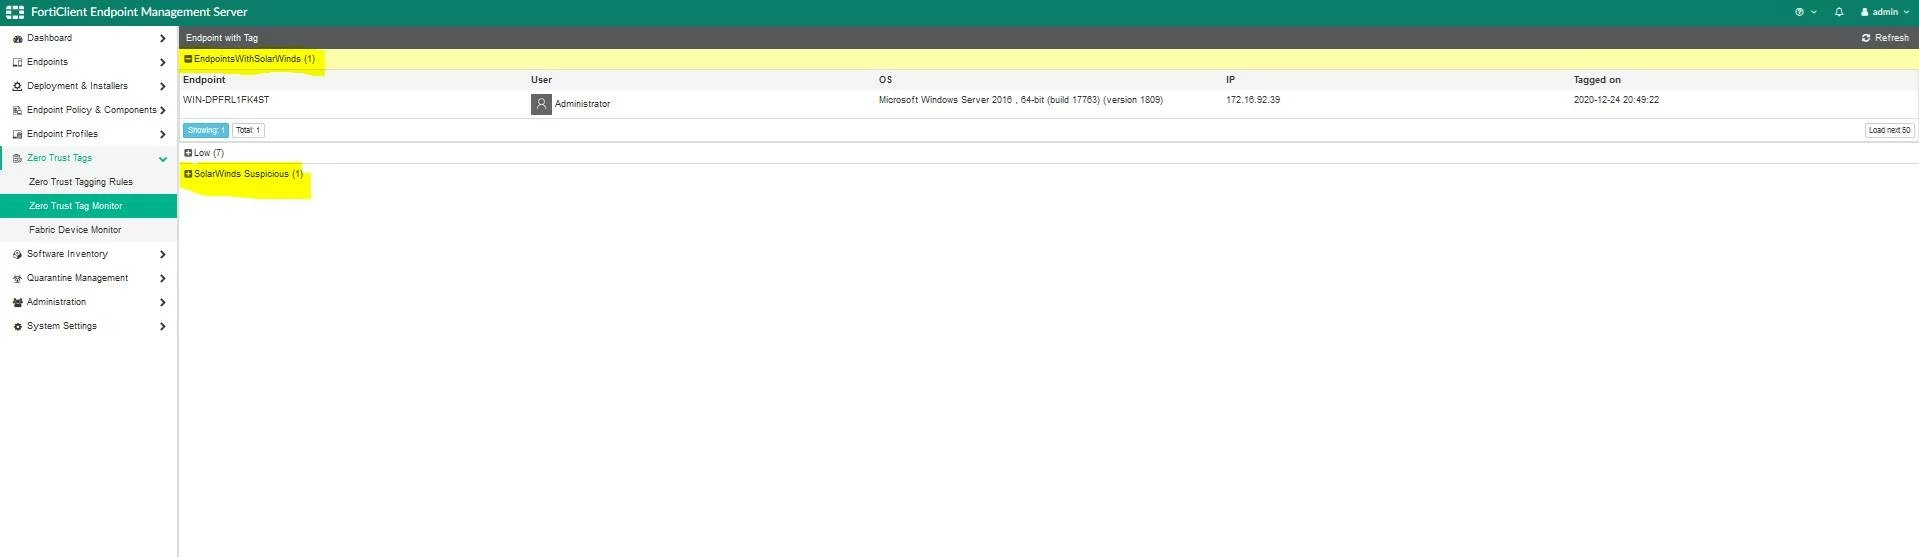The image size is (1919, 557).
Task: Click the Showing: 1 badge
Action: 206,130
